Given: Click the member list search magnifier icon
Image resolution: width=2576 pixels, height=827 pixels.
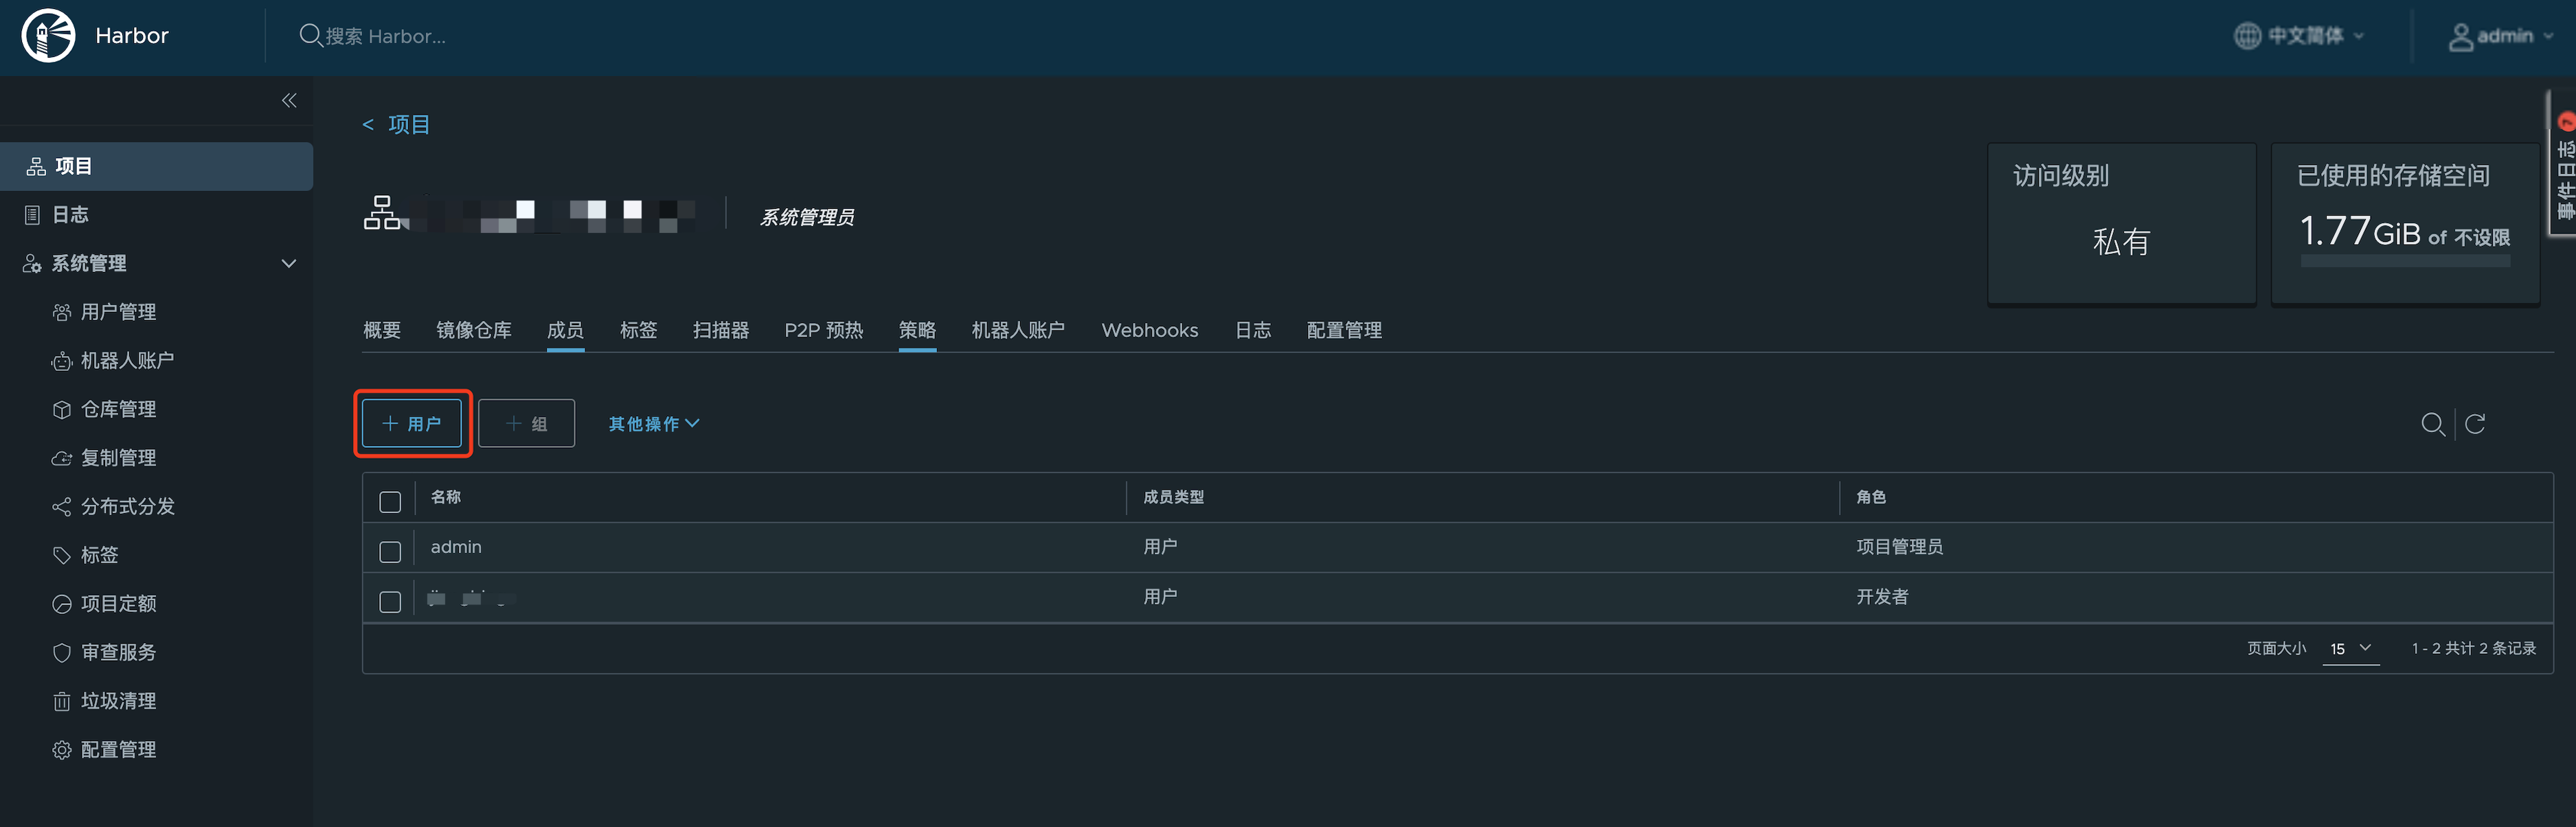Looking at the screenshot, I should tap(2432, 424).
